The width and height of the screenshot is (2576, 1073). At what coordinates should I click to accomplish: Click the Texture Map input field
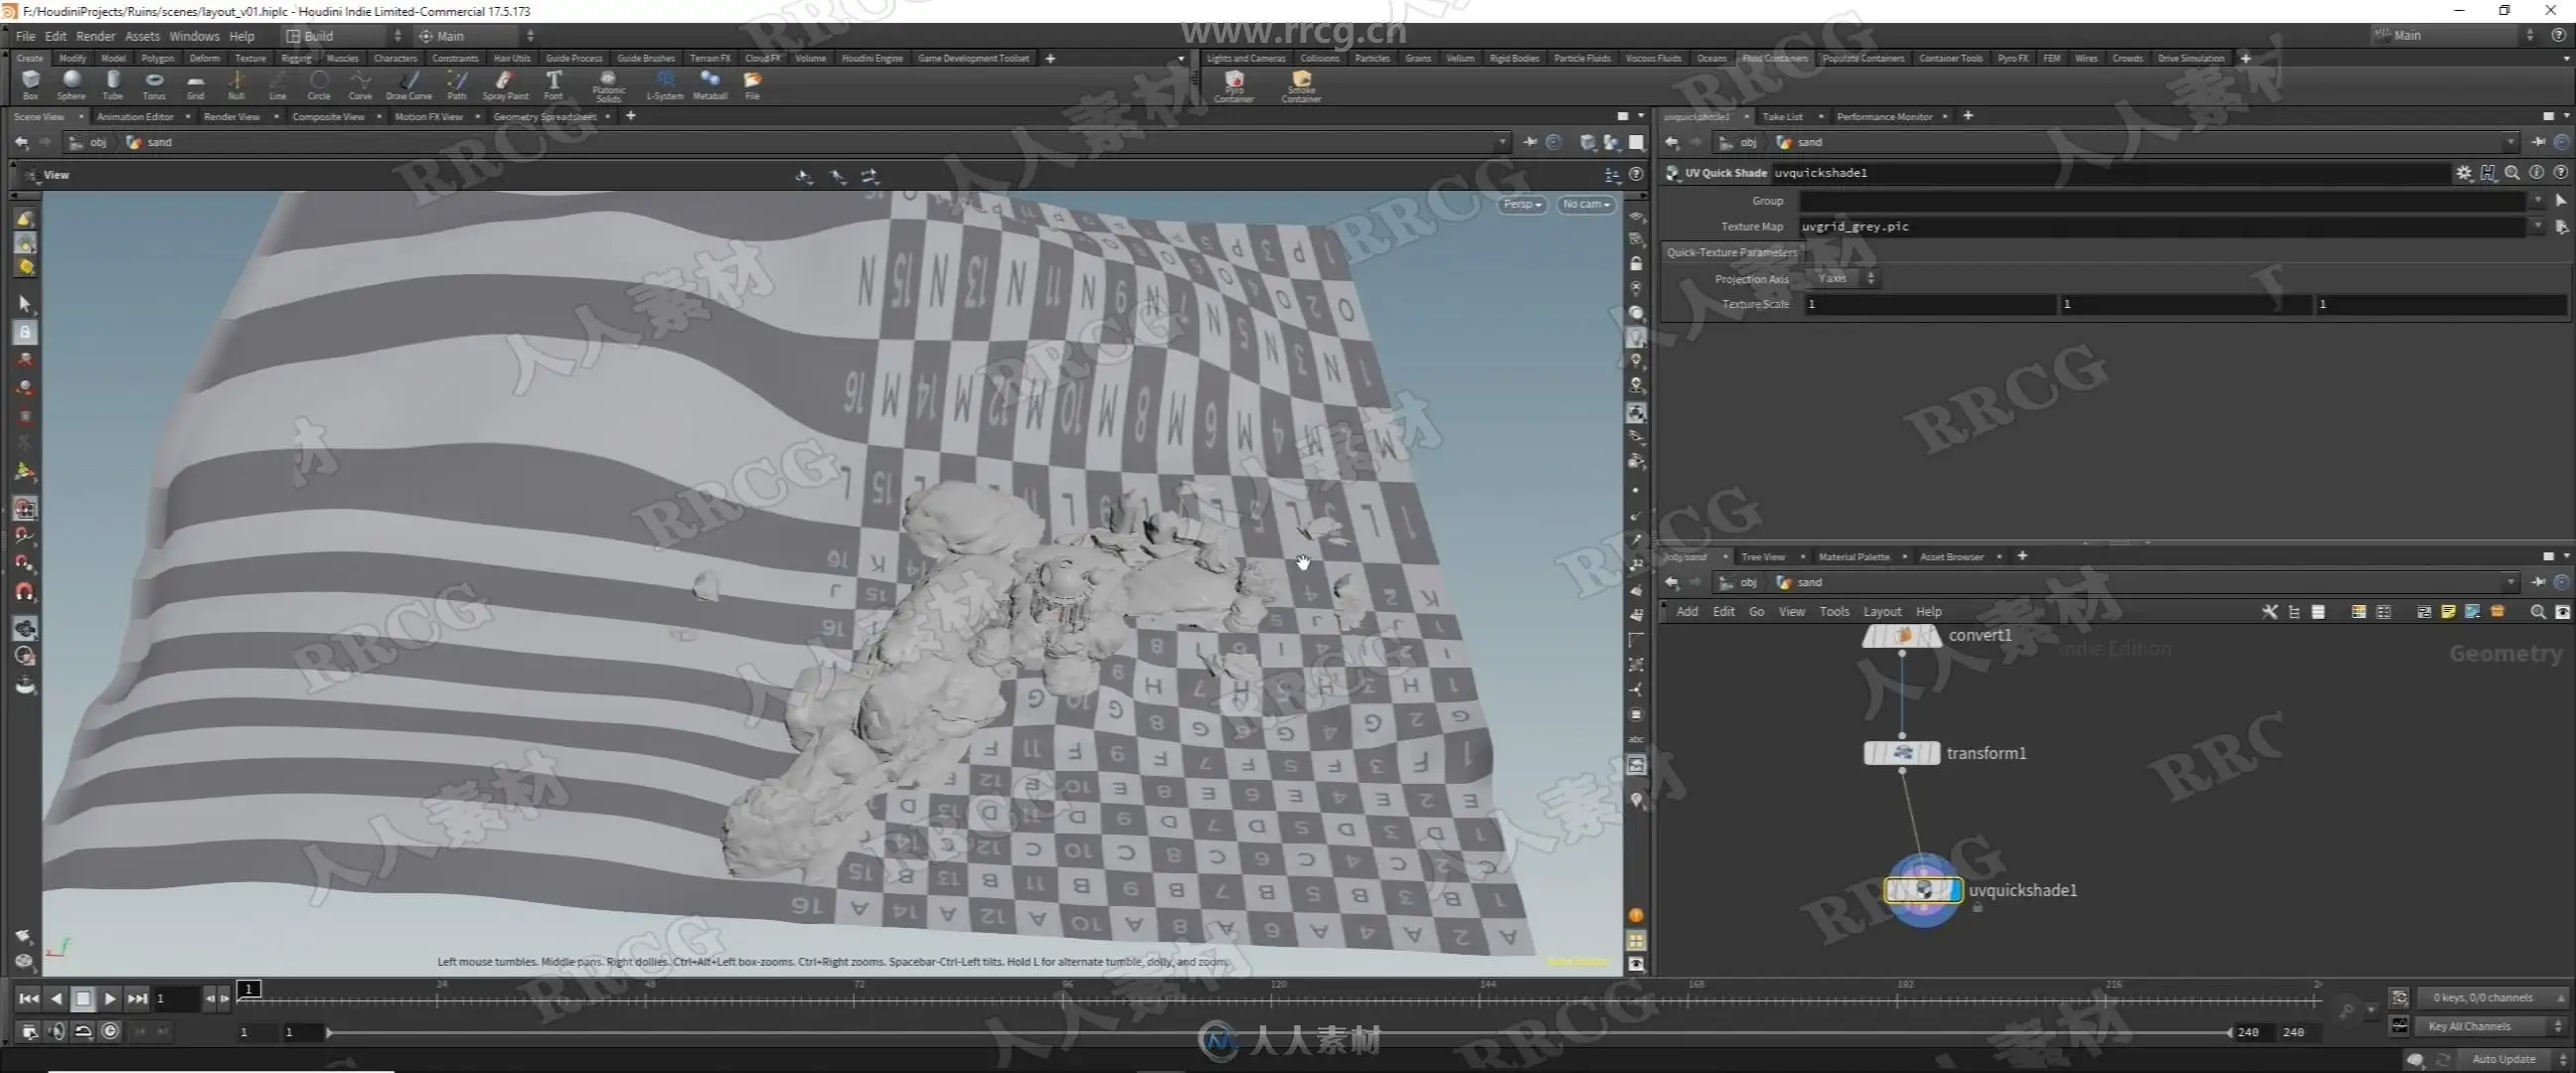click(2160, 227)
